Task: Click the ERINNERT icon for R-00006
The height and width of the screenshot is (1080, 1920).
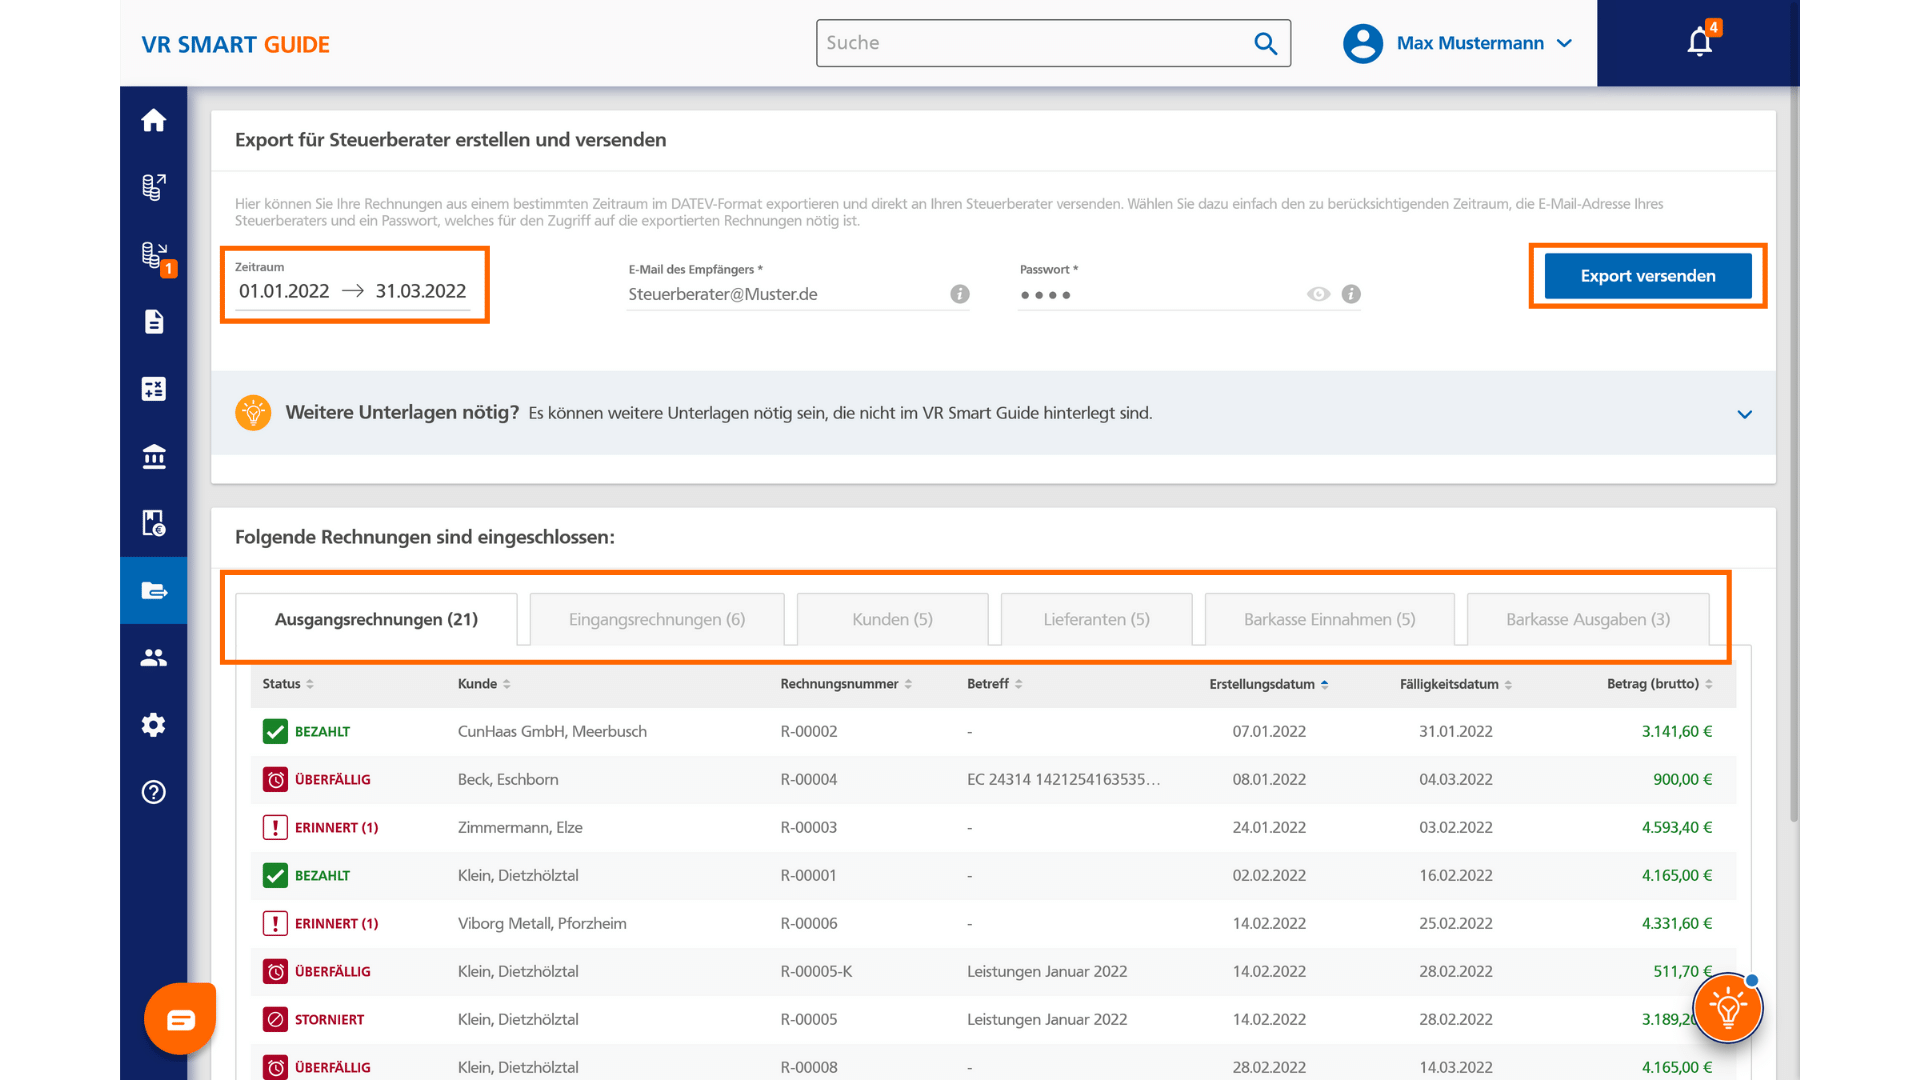Action: 275,923
